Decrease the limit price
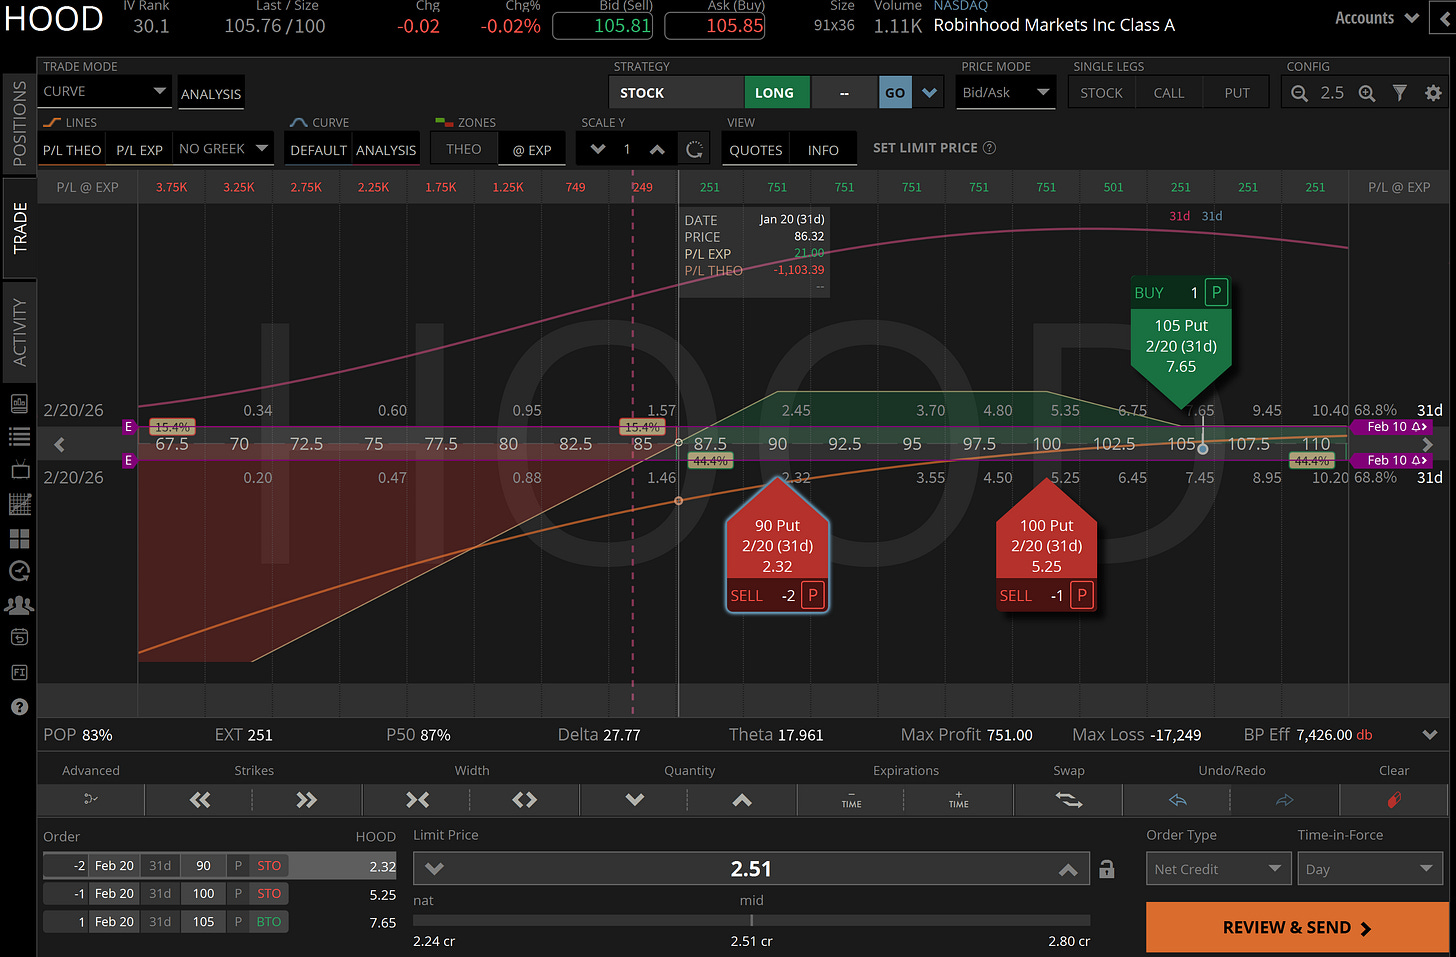1456x957 pixels. point(434,869)
